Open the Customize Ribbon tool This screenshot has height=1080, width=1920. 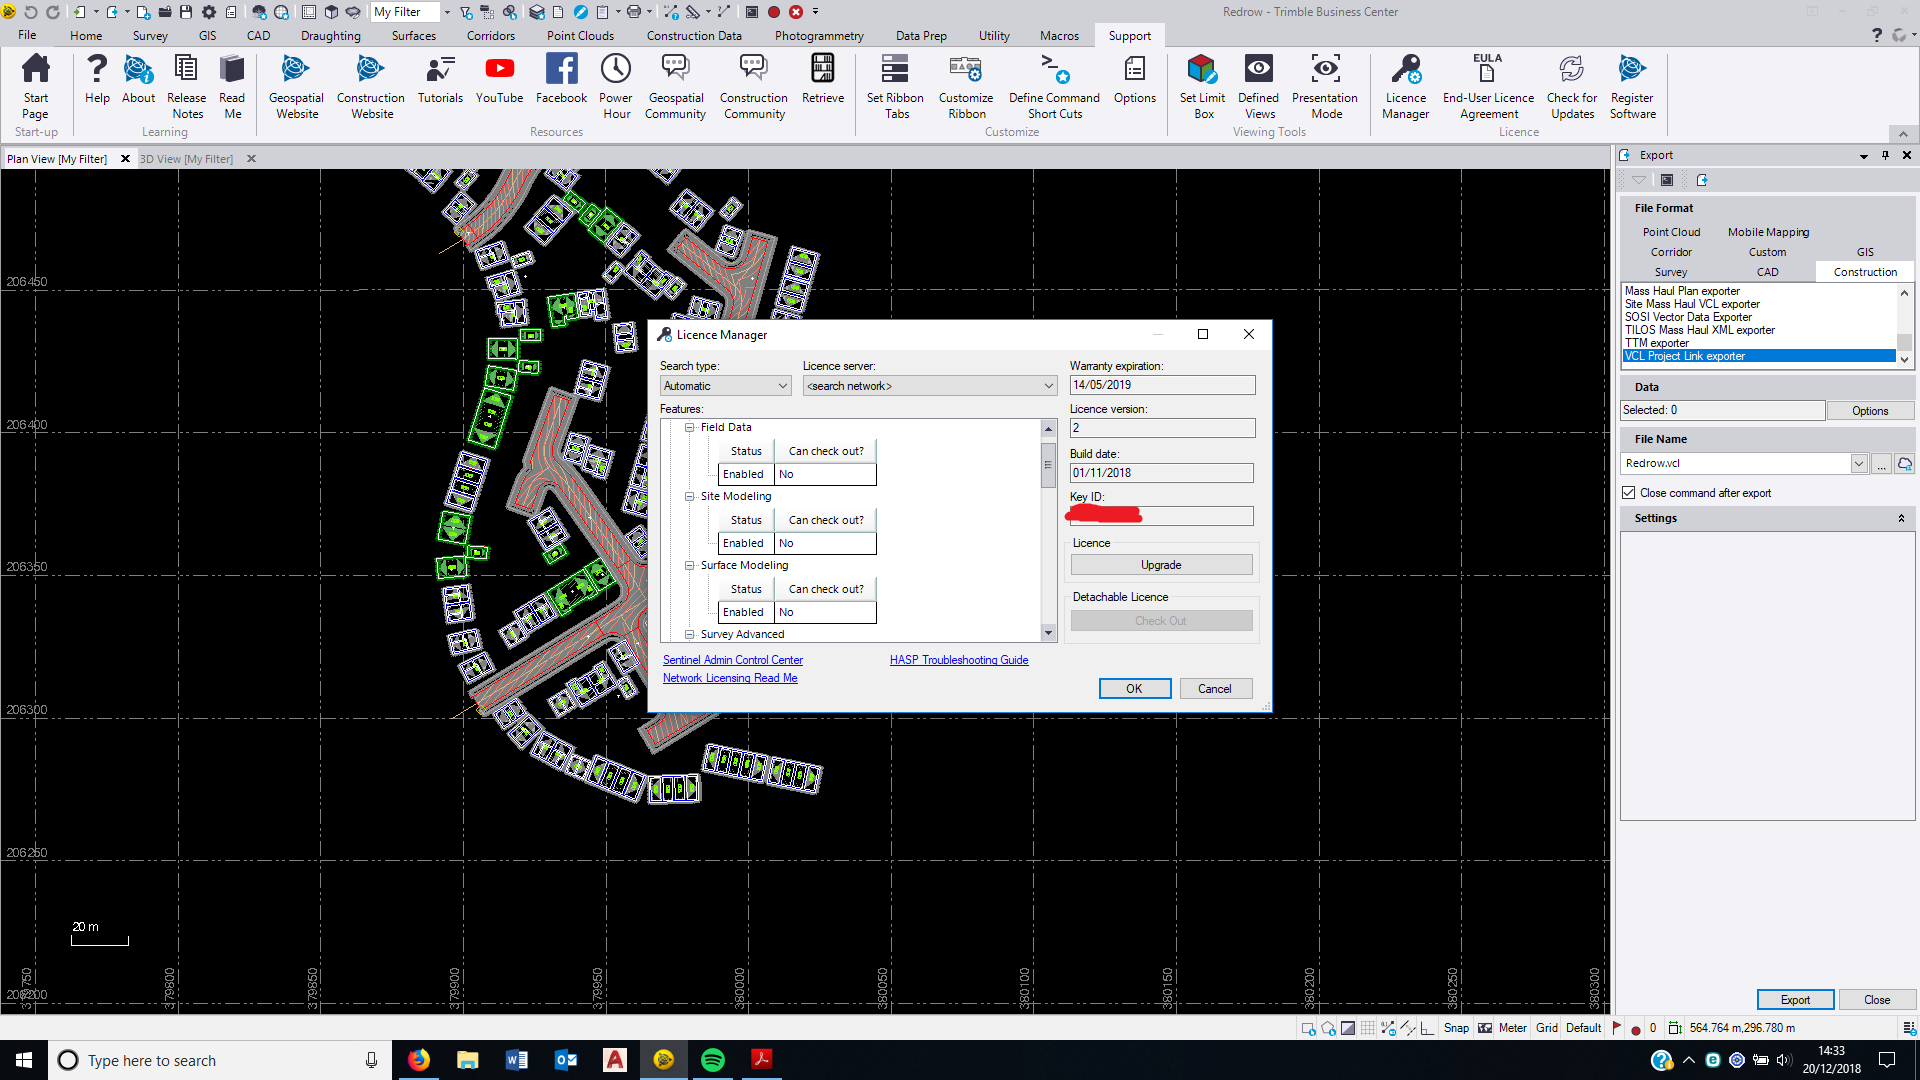coord(966,85)
